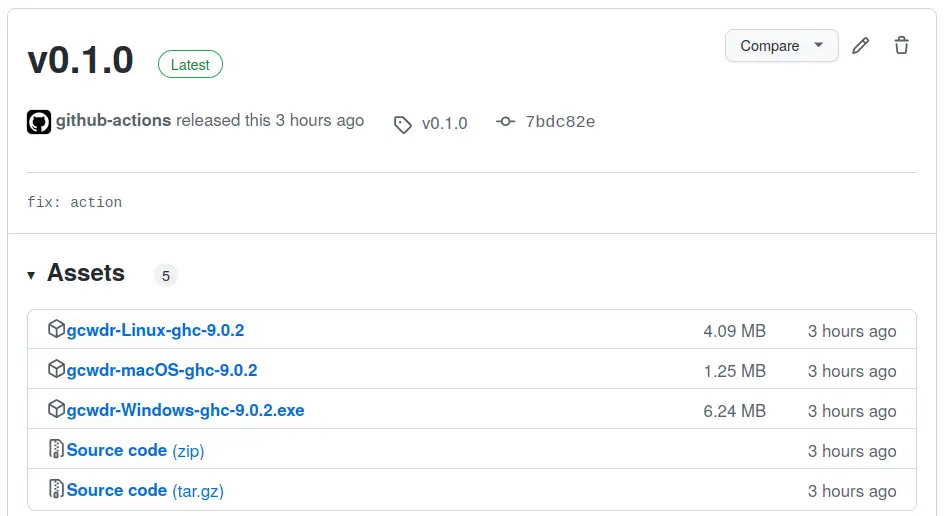The height and width of the screenshot is (516, 945).
Task: Click the github-actions avatar icon
Action: coord(39,122)
